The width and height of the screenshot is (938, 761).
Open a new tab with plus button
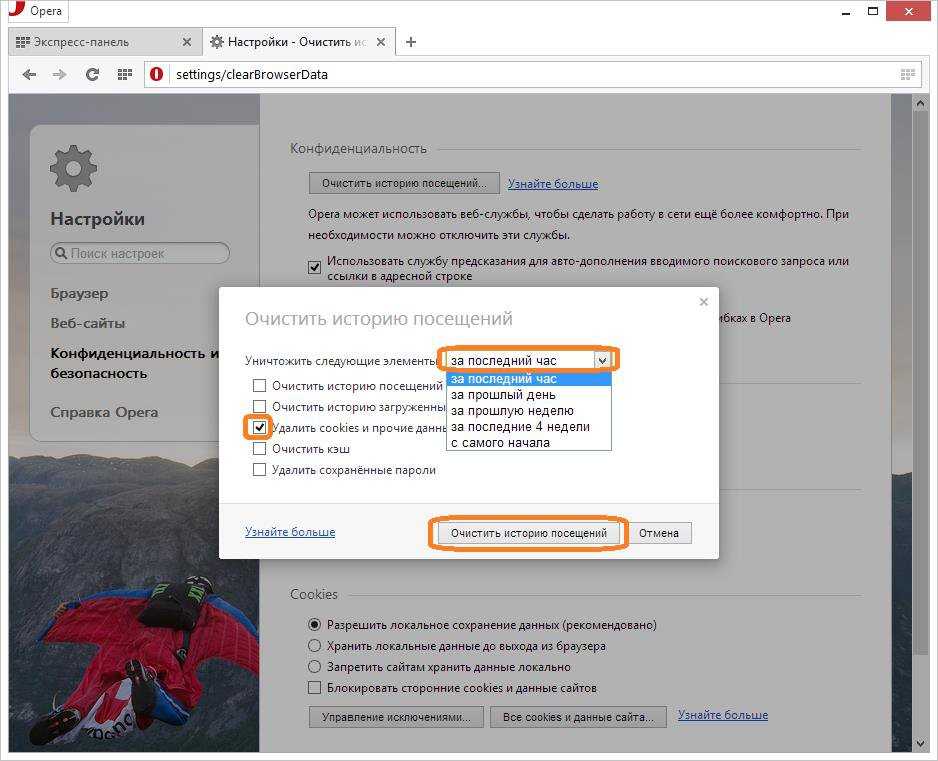[411, 42]
